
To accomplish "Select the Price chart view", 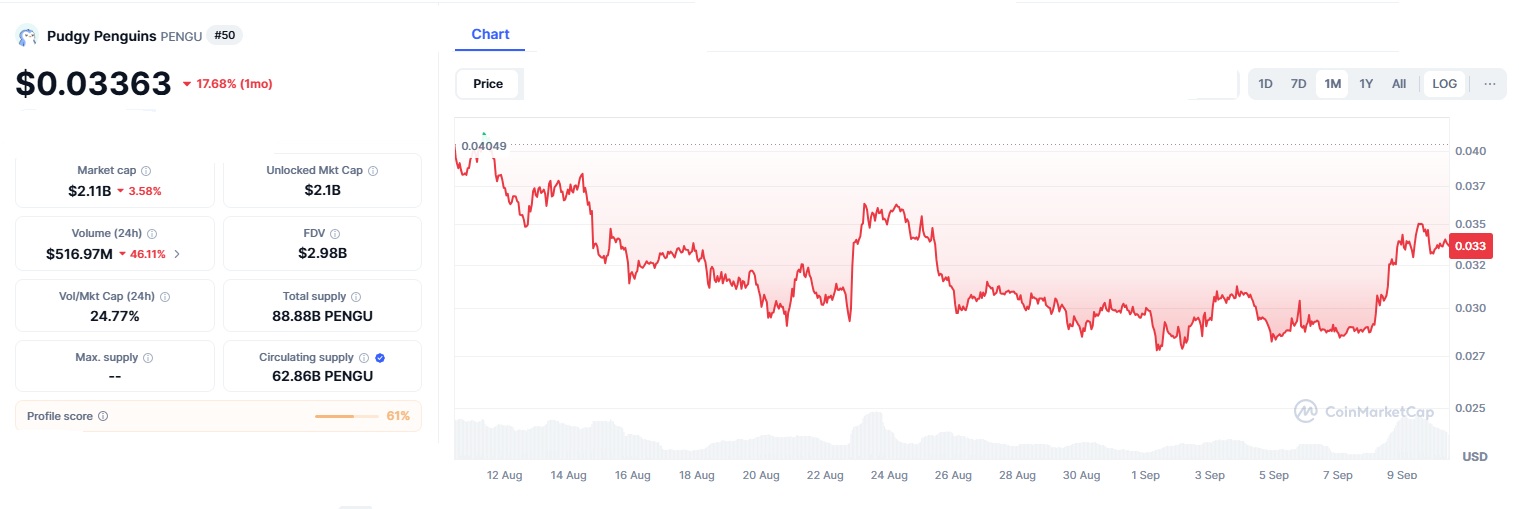I will (488, 84).
